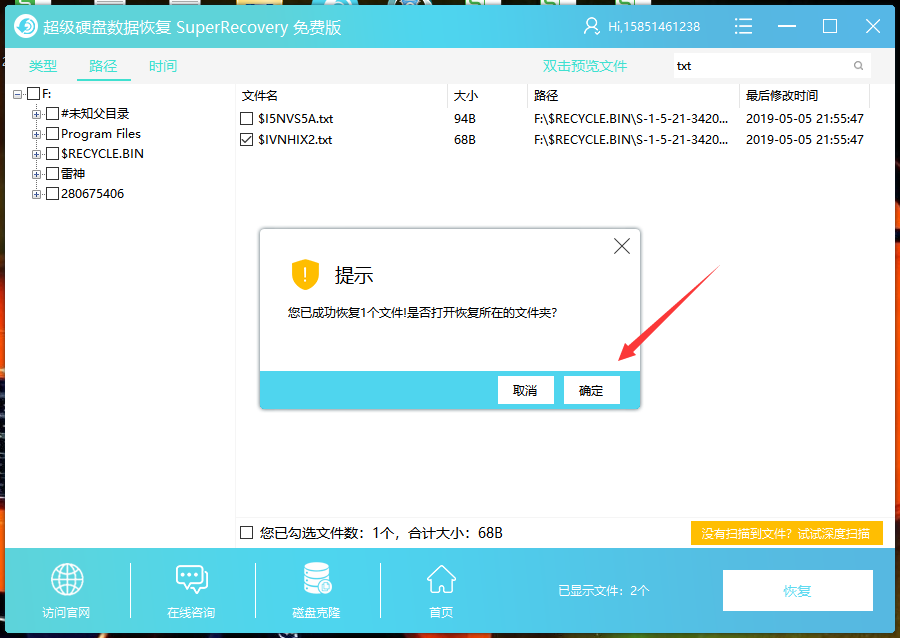Click the 恢复 button
Viewport: 900px width, 638px height.
(x=797, y=590)
